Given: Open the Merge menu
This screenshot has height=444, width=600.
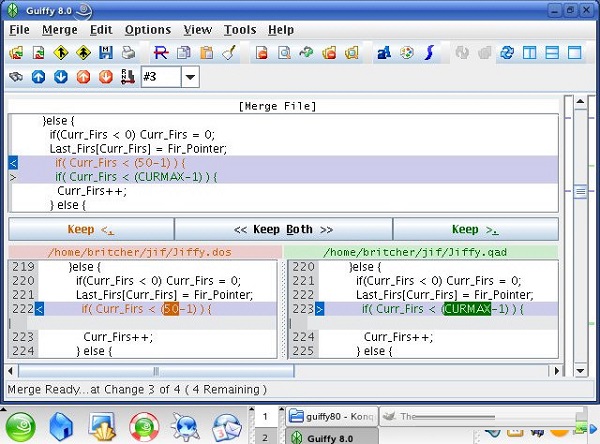Looking at the screenshot, I should 60,30.
